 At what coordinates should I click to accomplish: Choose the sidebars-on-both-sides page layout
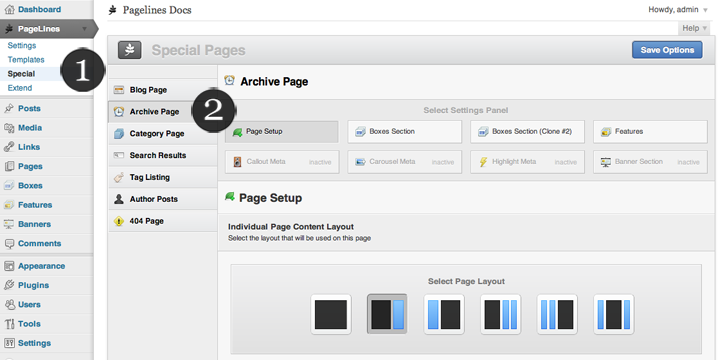click(614, 314)
